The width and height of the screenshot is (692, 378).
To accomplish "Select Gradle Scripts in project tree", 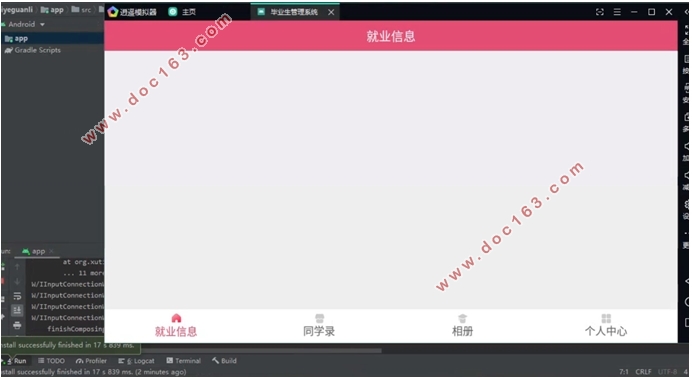I will click(x=33, y=50).
